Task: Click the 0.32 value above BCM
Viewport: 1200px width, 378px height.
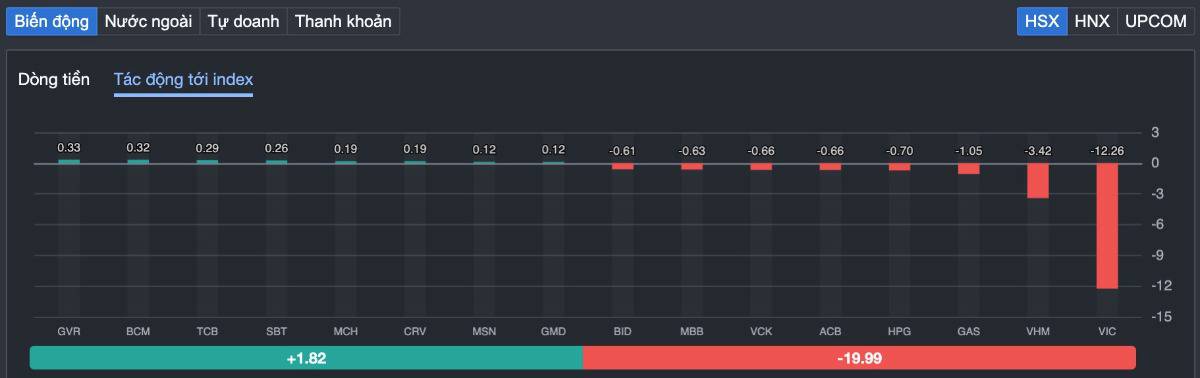Action: click(x=138, y=148)
